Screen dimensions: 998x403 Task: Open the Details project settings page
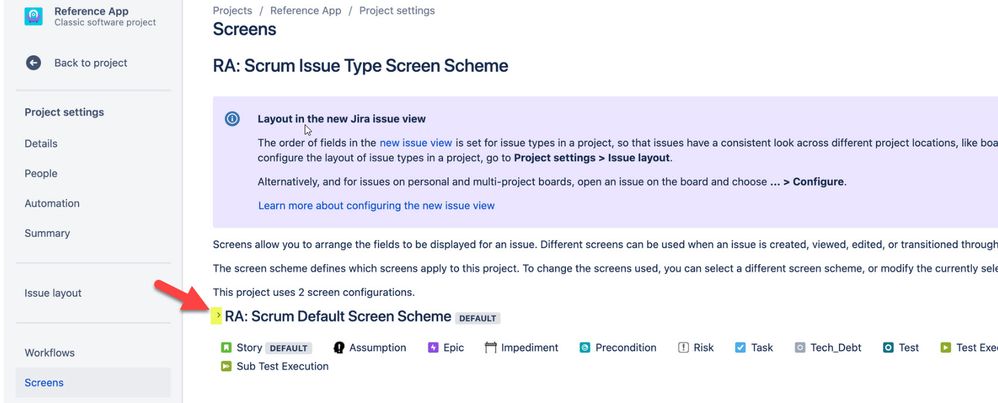coord(41,143)
